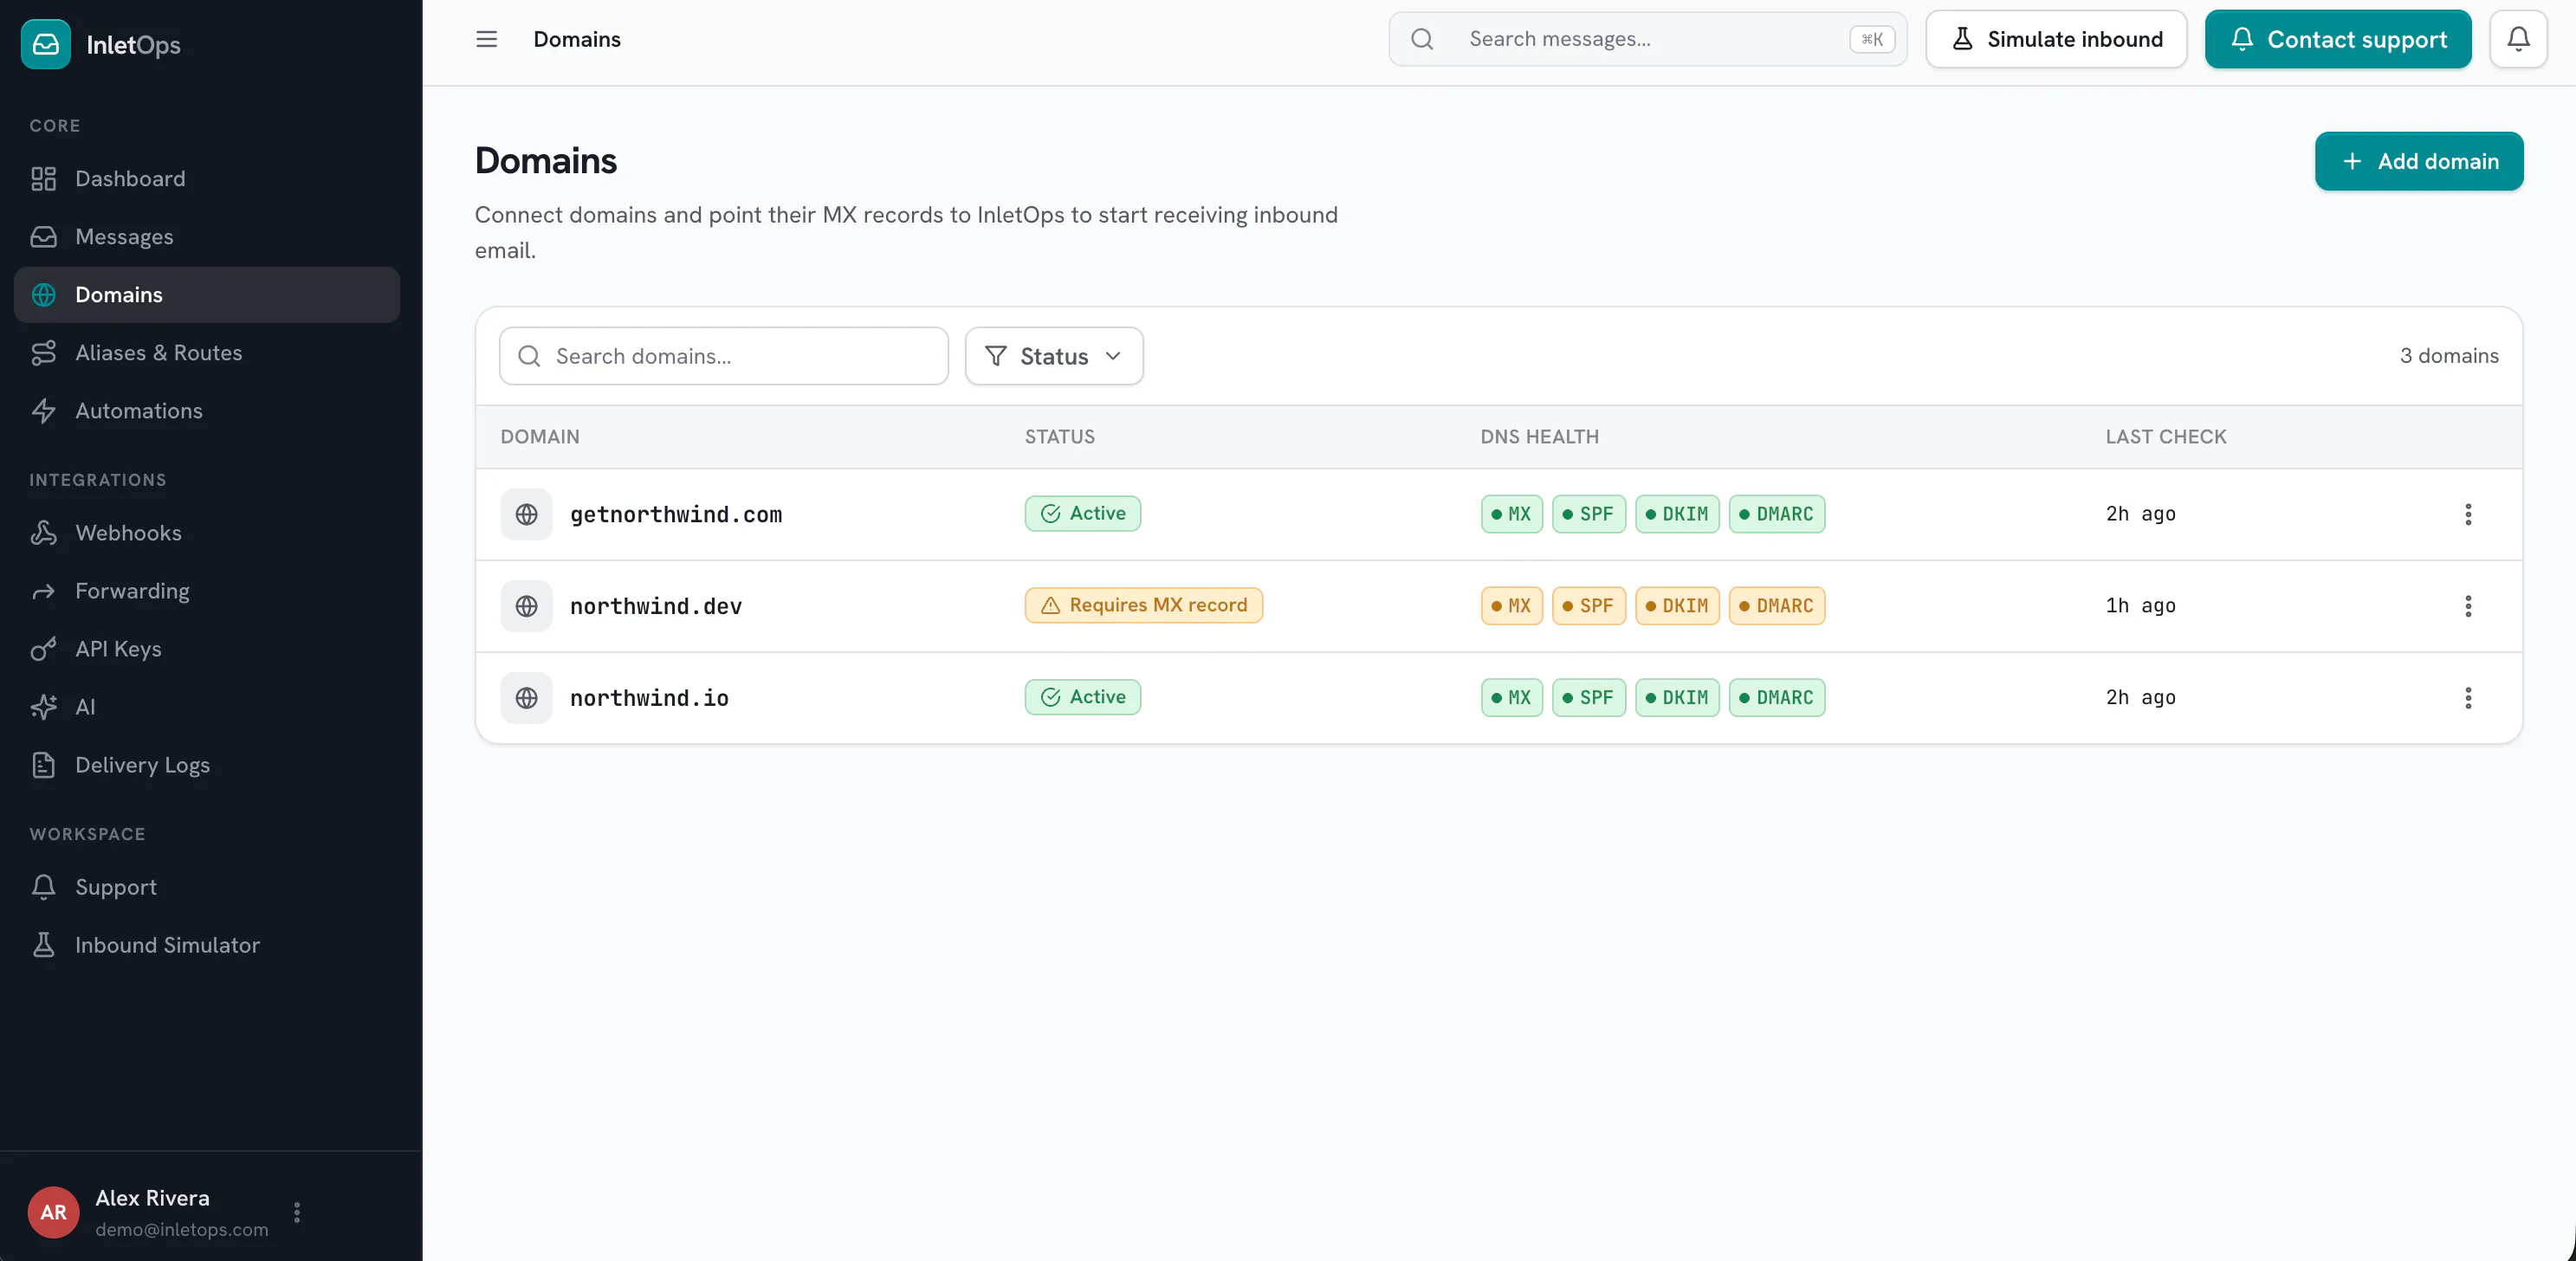Screen dimensions: 2576x1261
Task: Open Delivery Logs in the sidebar
Action: pyautogui.click(x=207, y=765)
